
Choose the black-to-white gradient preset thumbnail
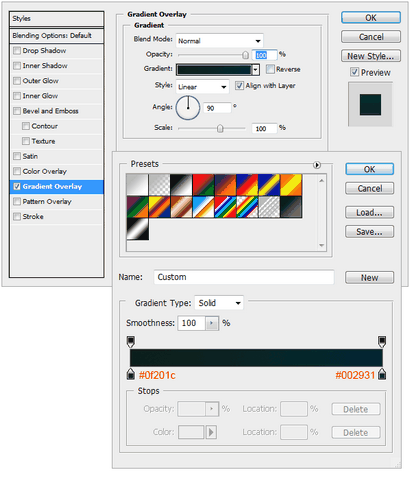coord(181,185)
